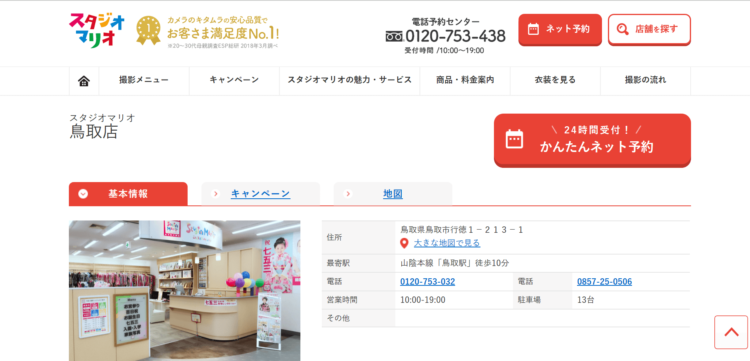750x361 pixels.
Task: Click the magnifier icon in 店舗を探す
Action: (x=622, y=29)
